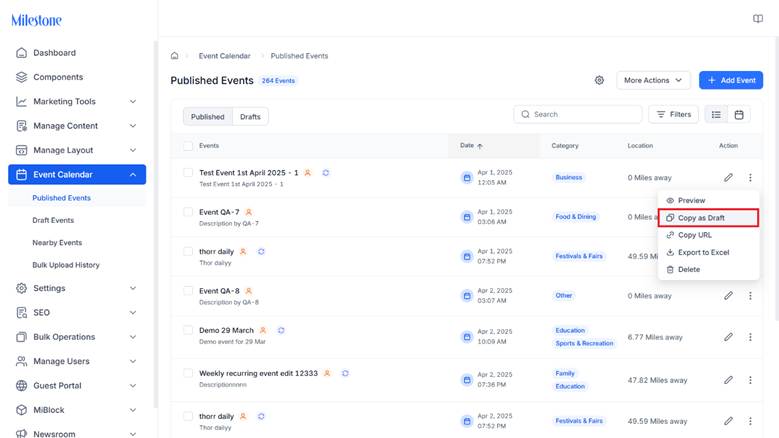Expand Marketing Tools menu
Image resolution: width=779 pixels, height=438 pixels.
coord(77,101)
